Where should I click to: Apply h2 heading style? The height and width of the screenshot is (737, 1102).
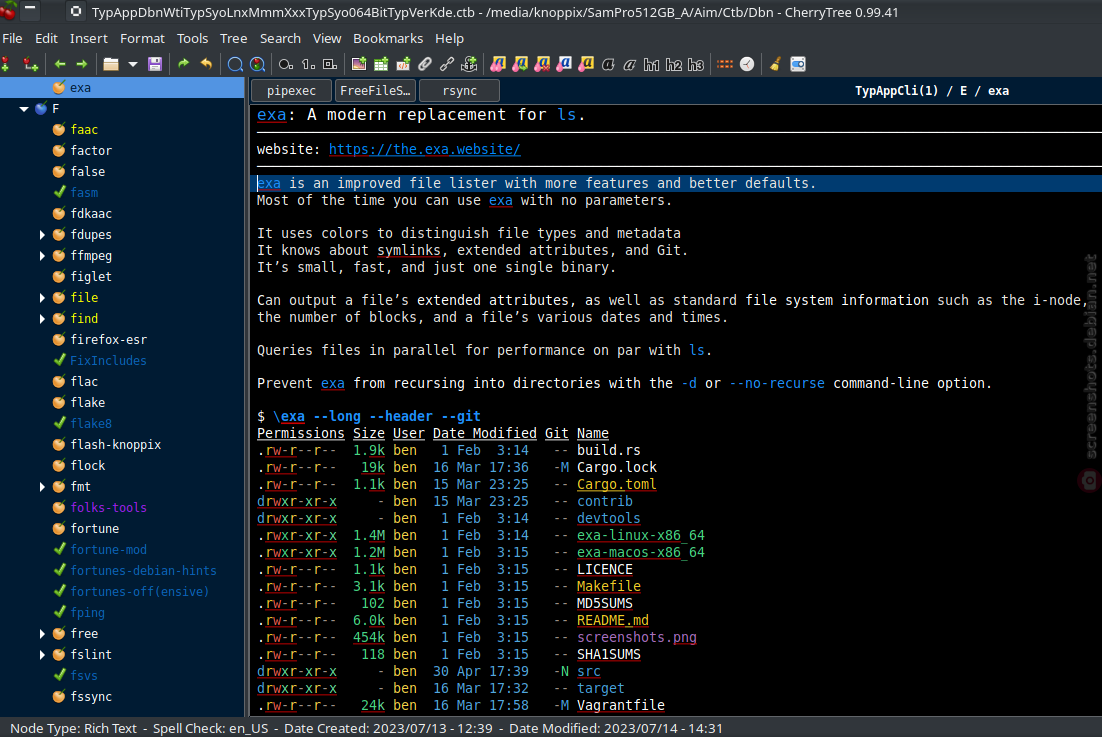(x=673, y=65)
